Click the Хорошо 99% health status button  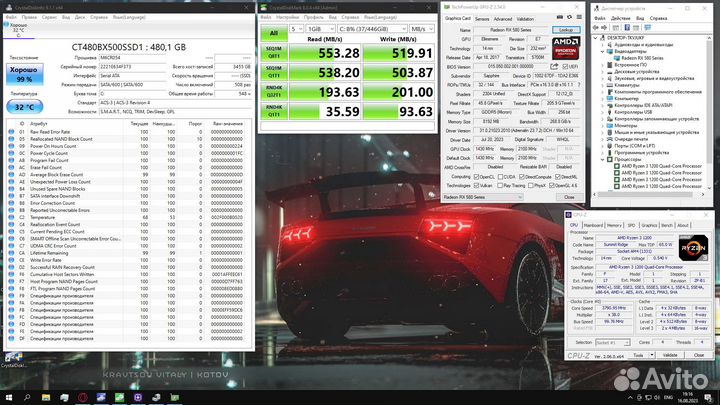25,74
